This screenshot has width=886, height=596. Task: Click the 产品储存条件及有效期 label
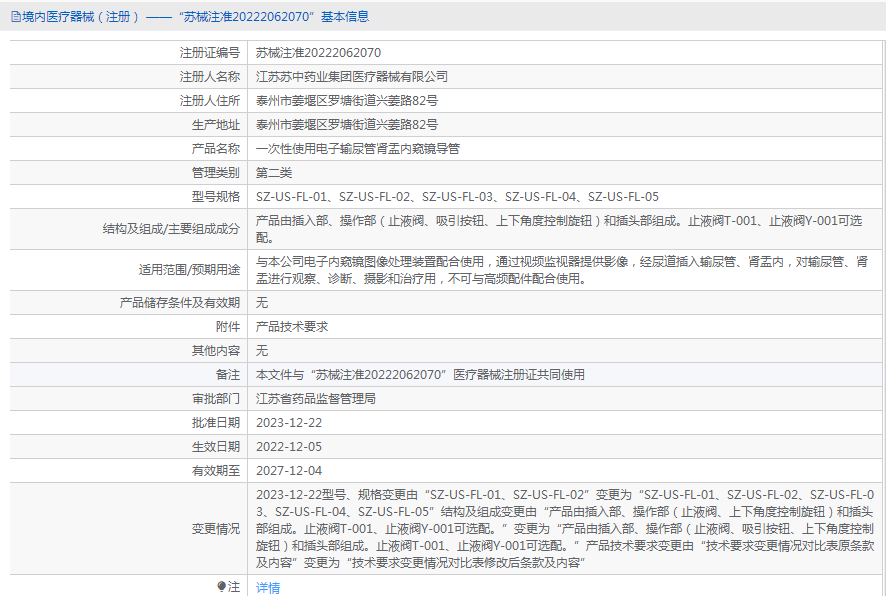coord(180,302)
